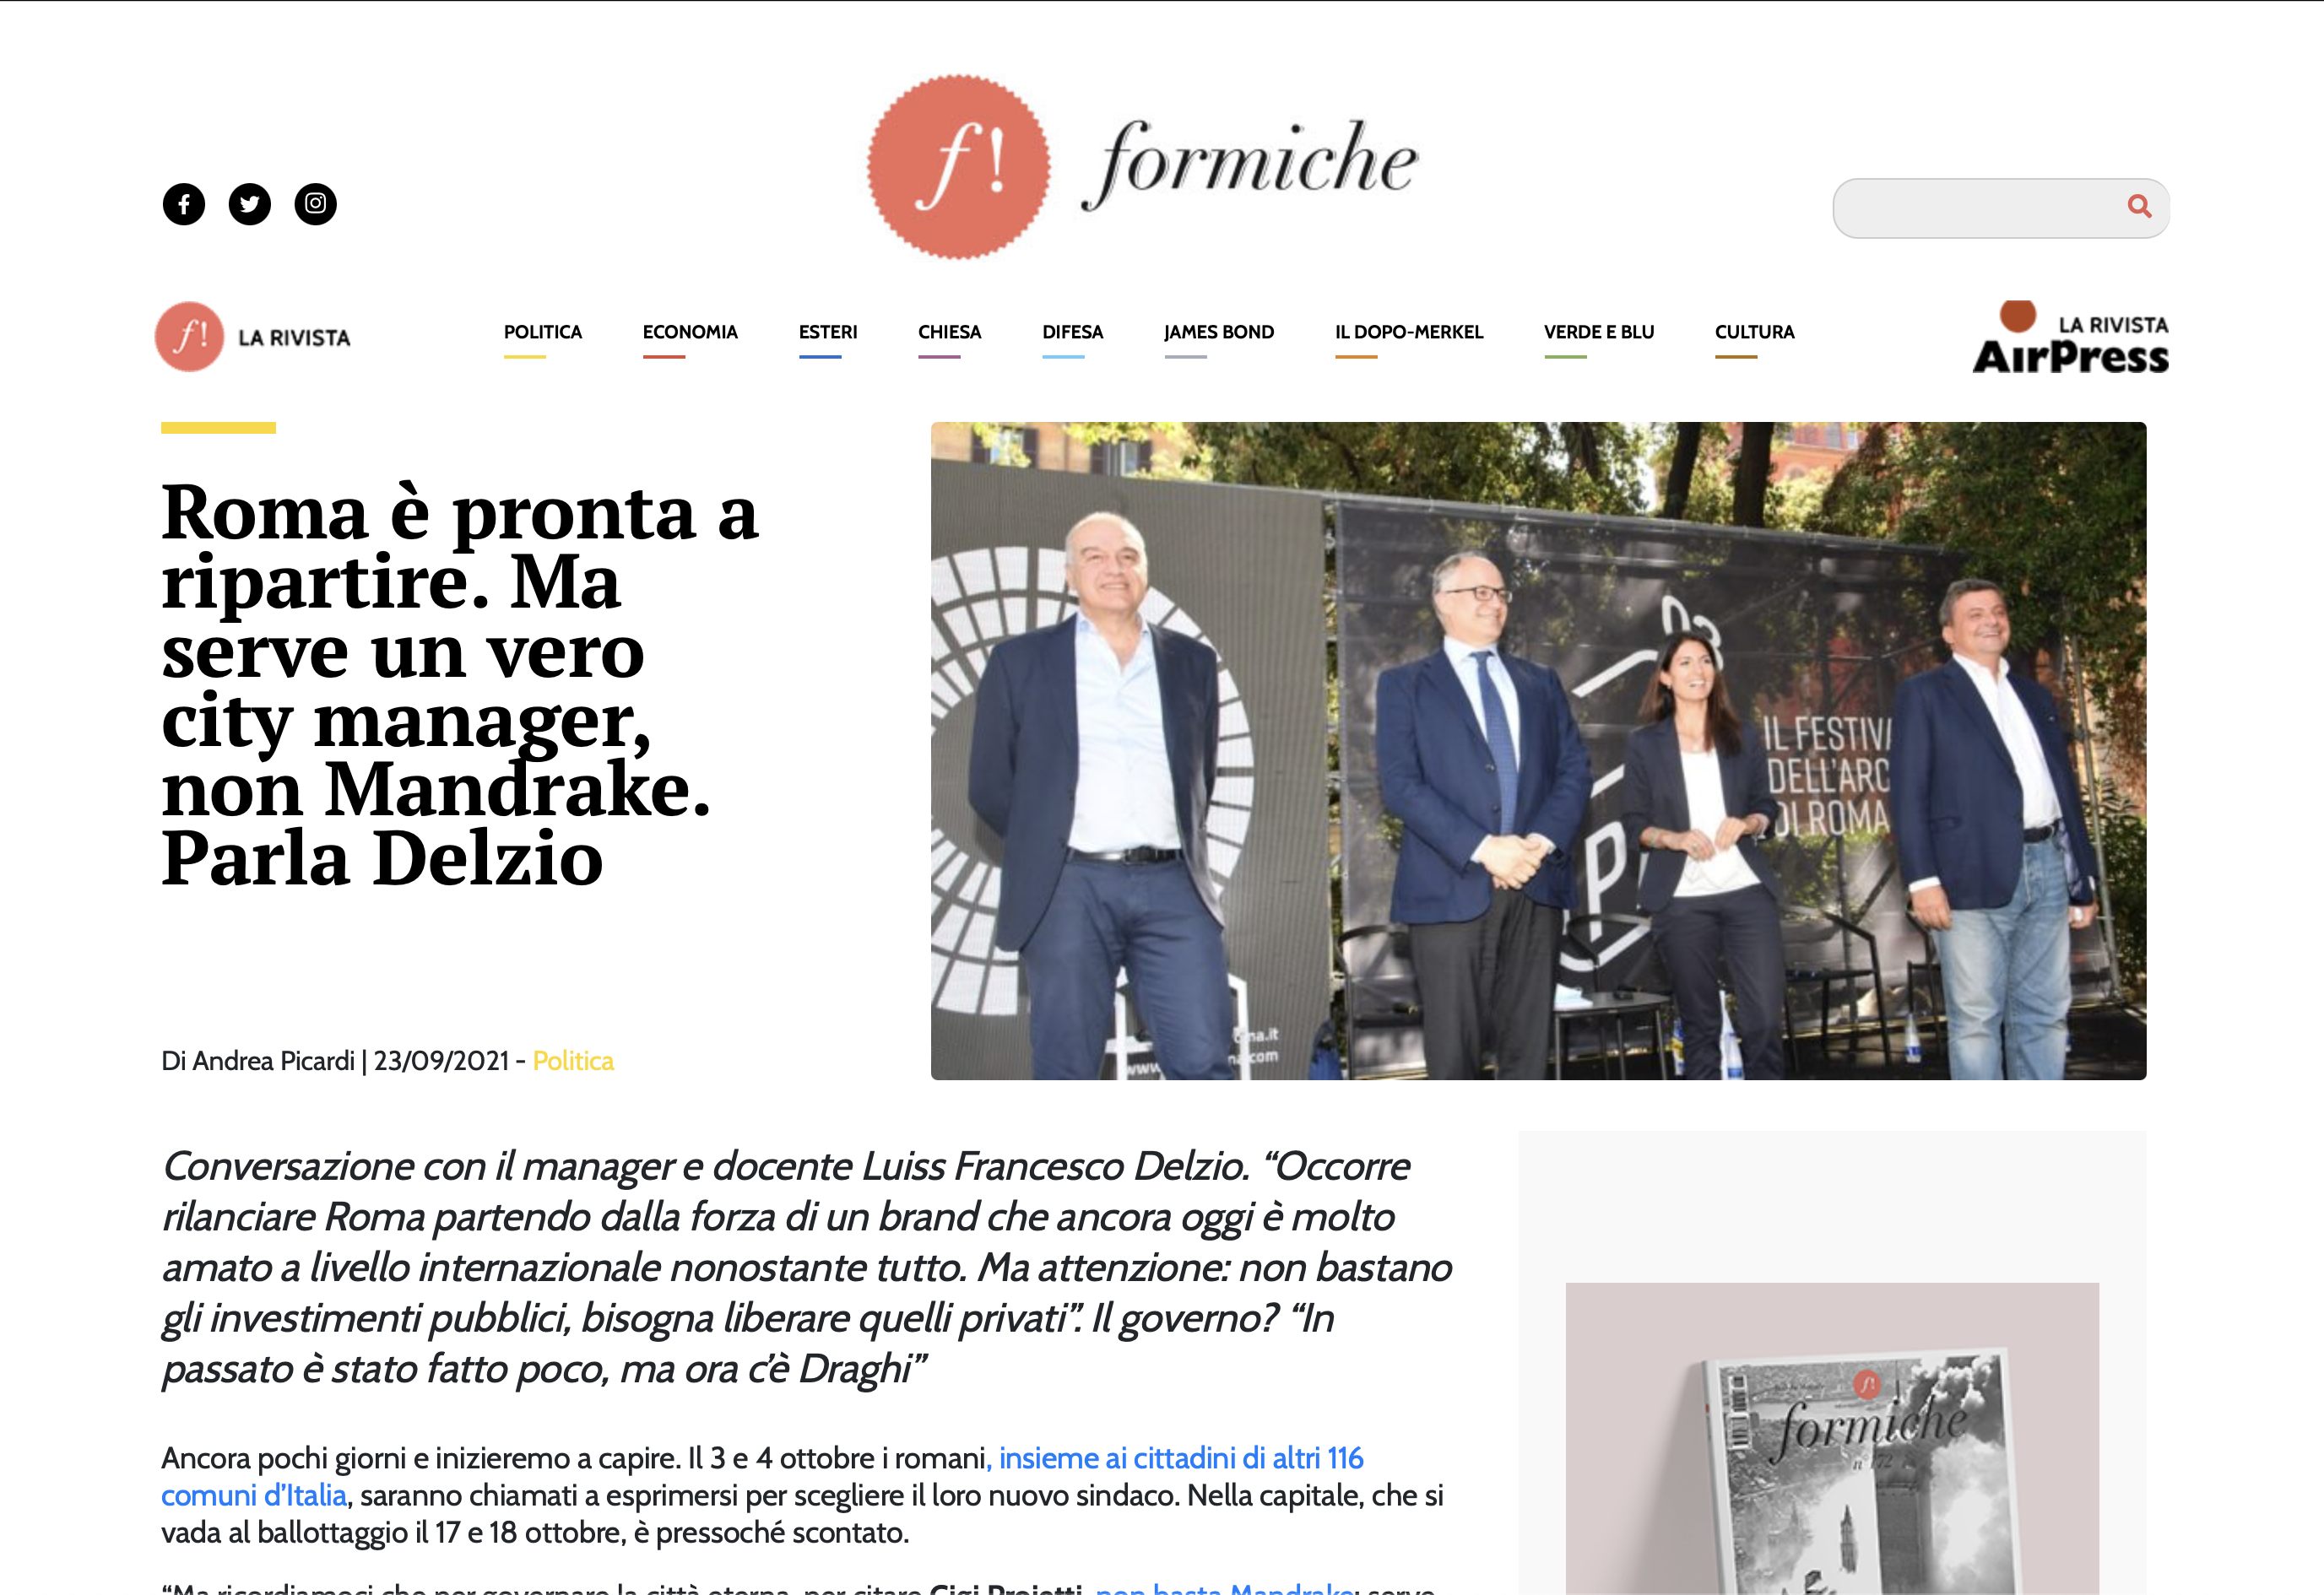The width and height of the screenshot is (2324, 1595).
Task: Open the formiche magazine cover thumbnail
Action: click(1832, 1439)
